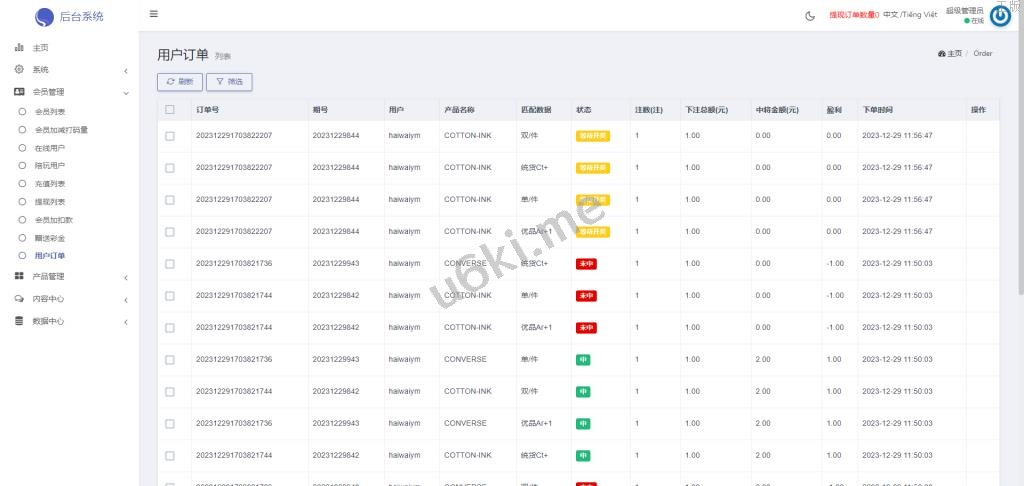
Task: Check the first order row checkbox
Action: 170,135
